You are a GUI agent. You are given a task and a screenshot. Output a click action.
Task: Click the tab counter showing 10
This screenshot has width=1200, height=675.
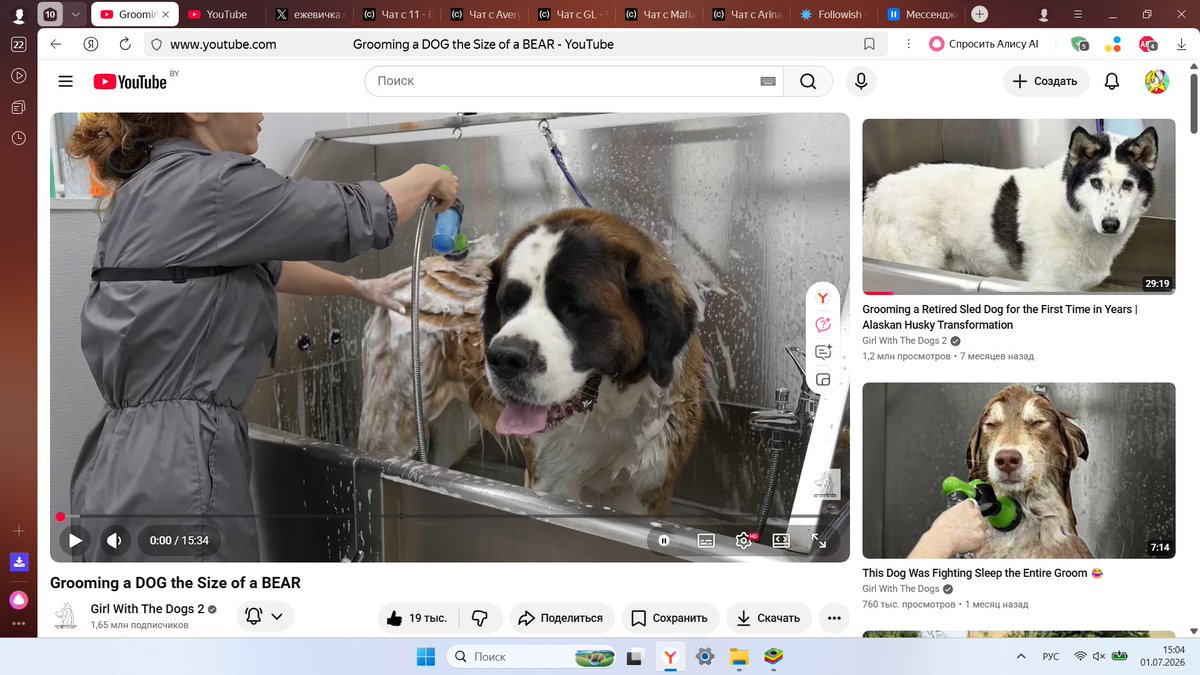pos(50,14)
